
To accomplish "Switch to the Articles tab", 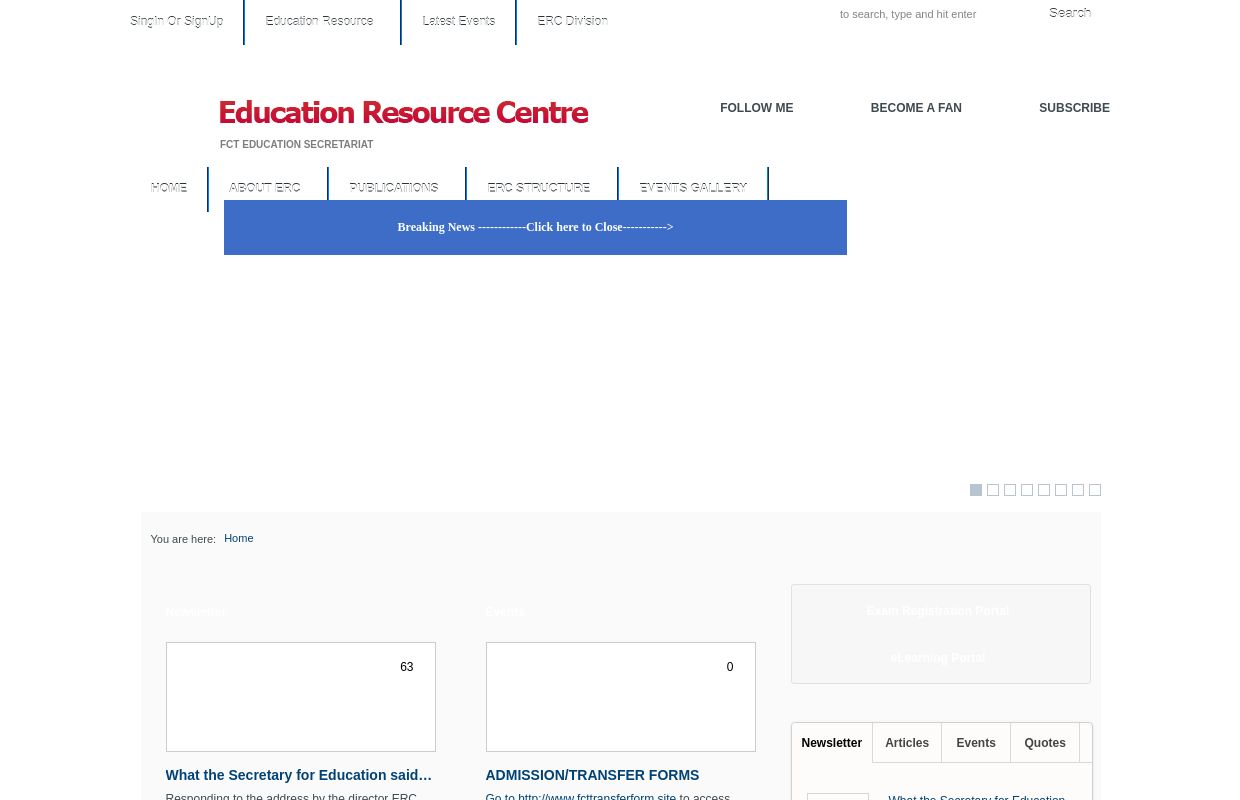I will [906, 743].
